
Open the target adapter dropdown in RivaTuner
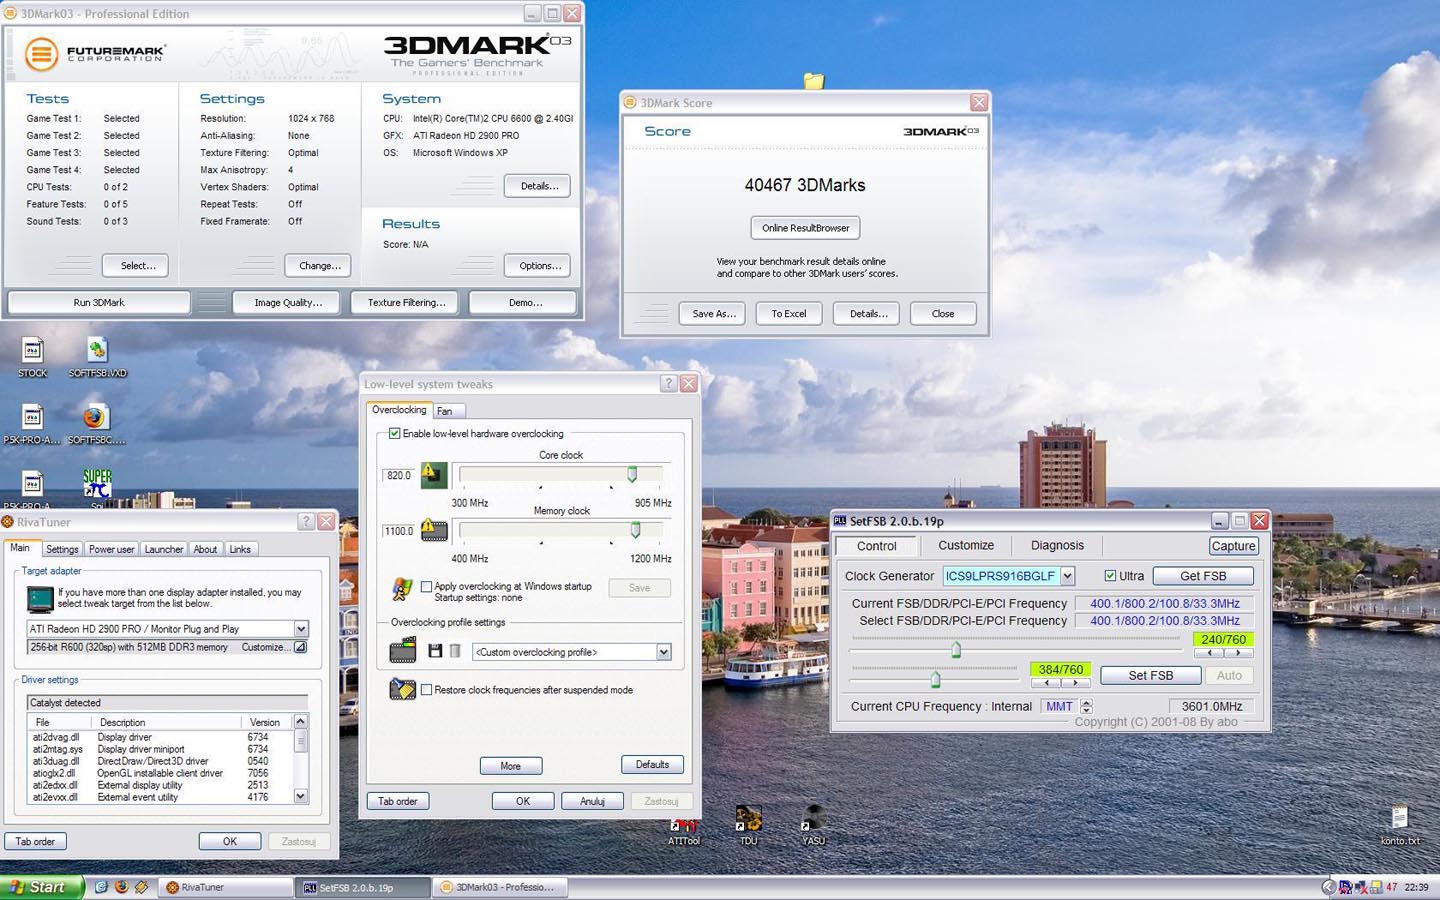point(300,628)
